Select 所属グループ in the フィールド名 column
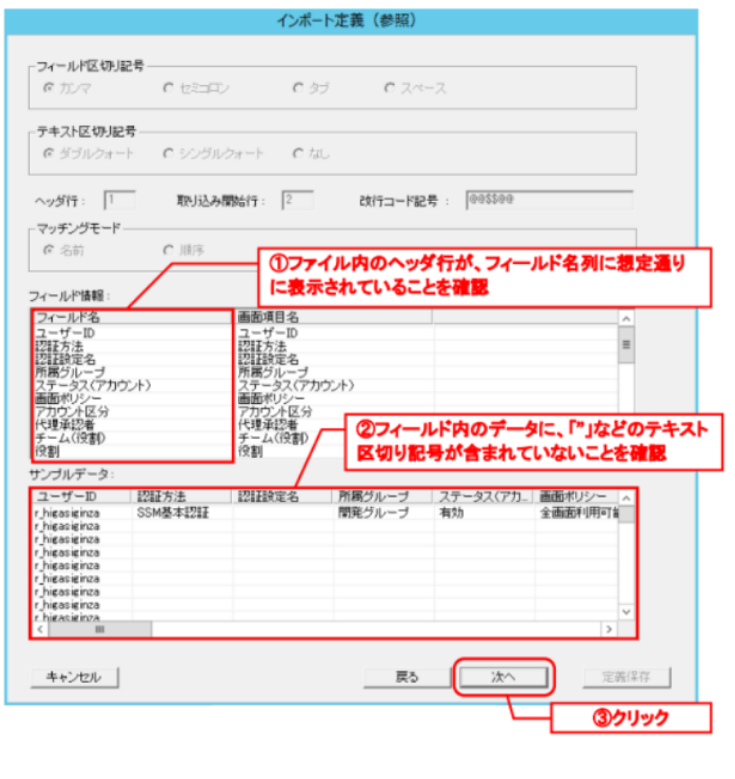Viewport: 735px width, 779px height. (x=70, y=372)
